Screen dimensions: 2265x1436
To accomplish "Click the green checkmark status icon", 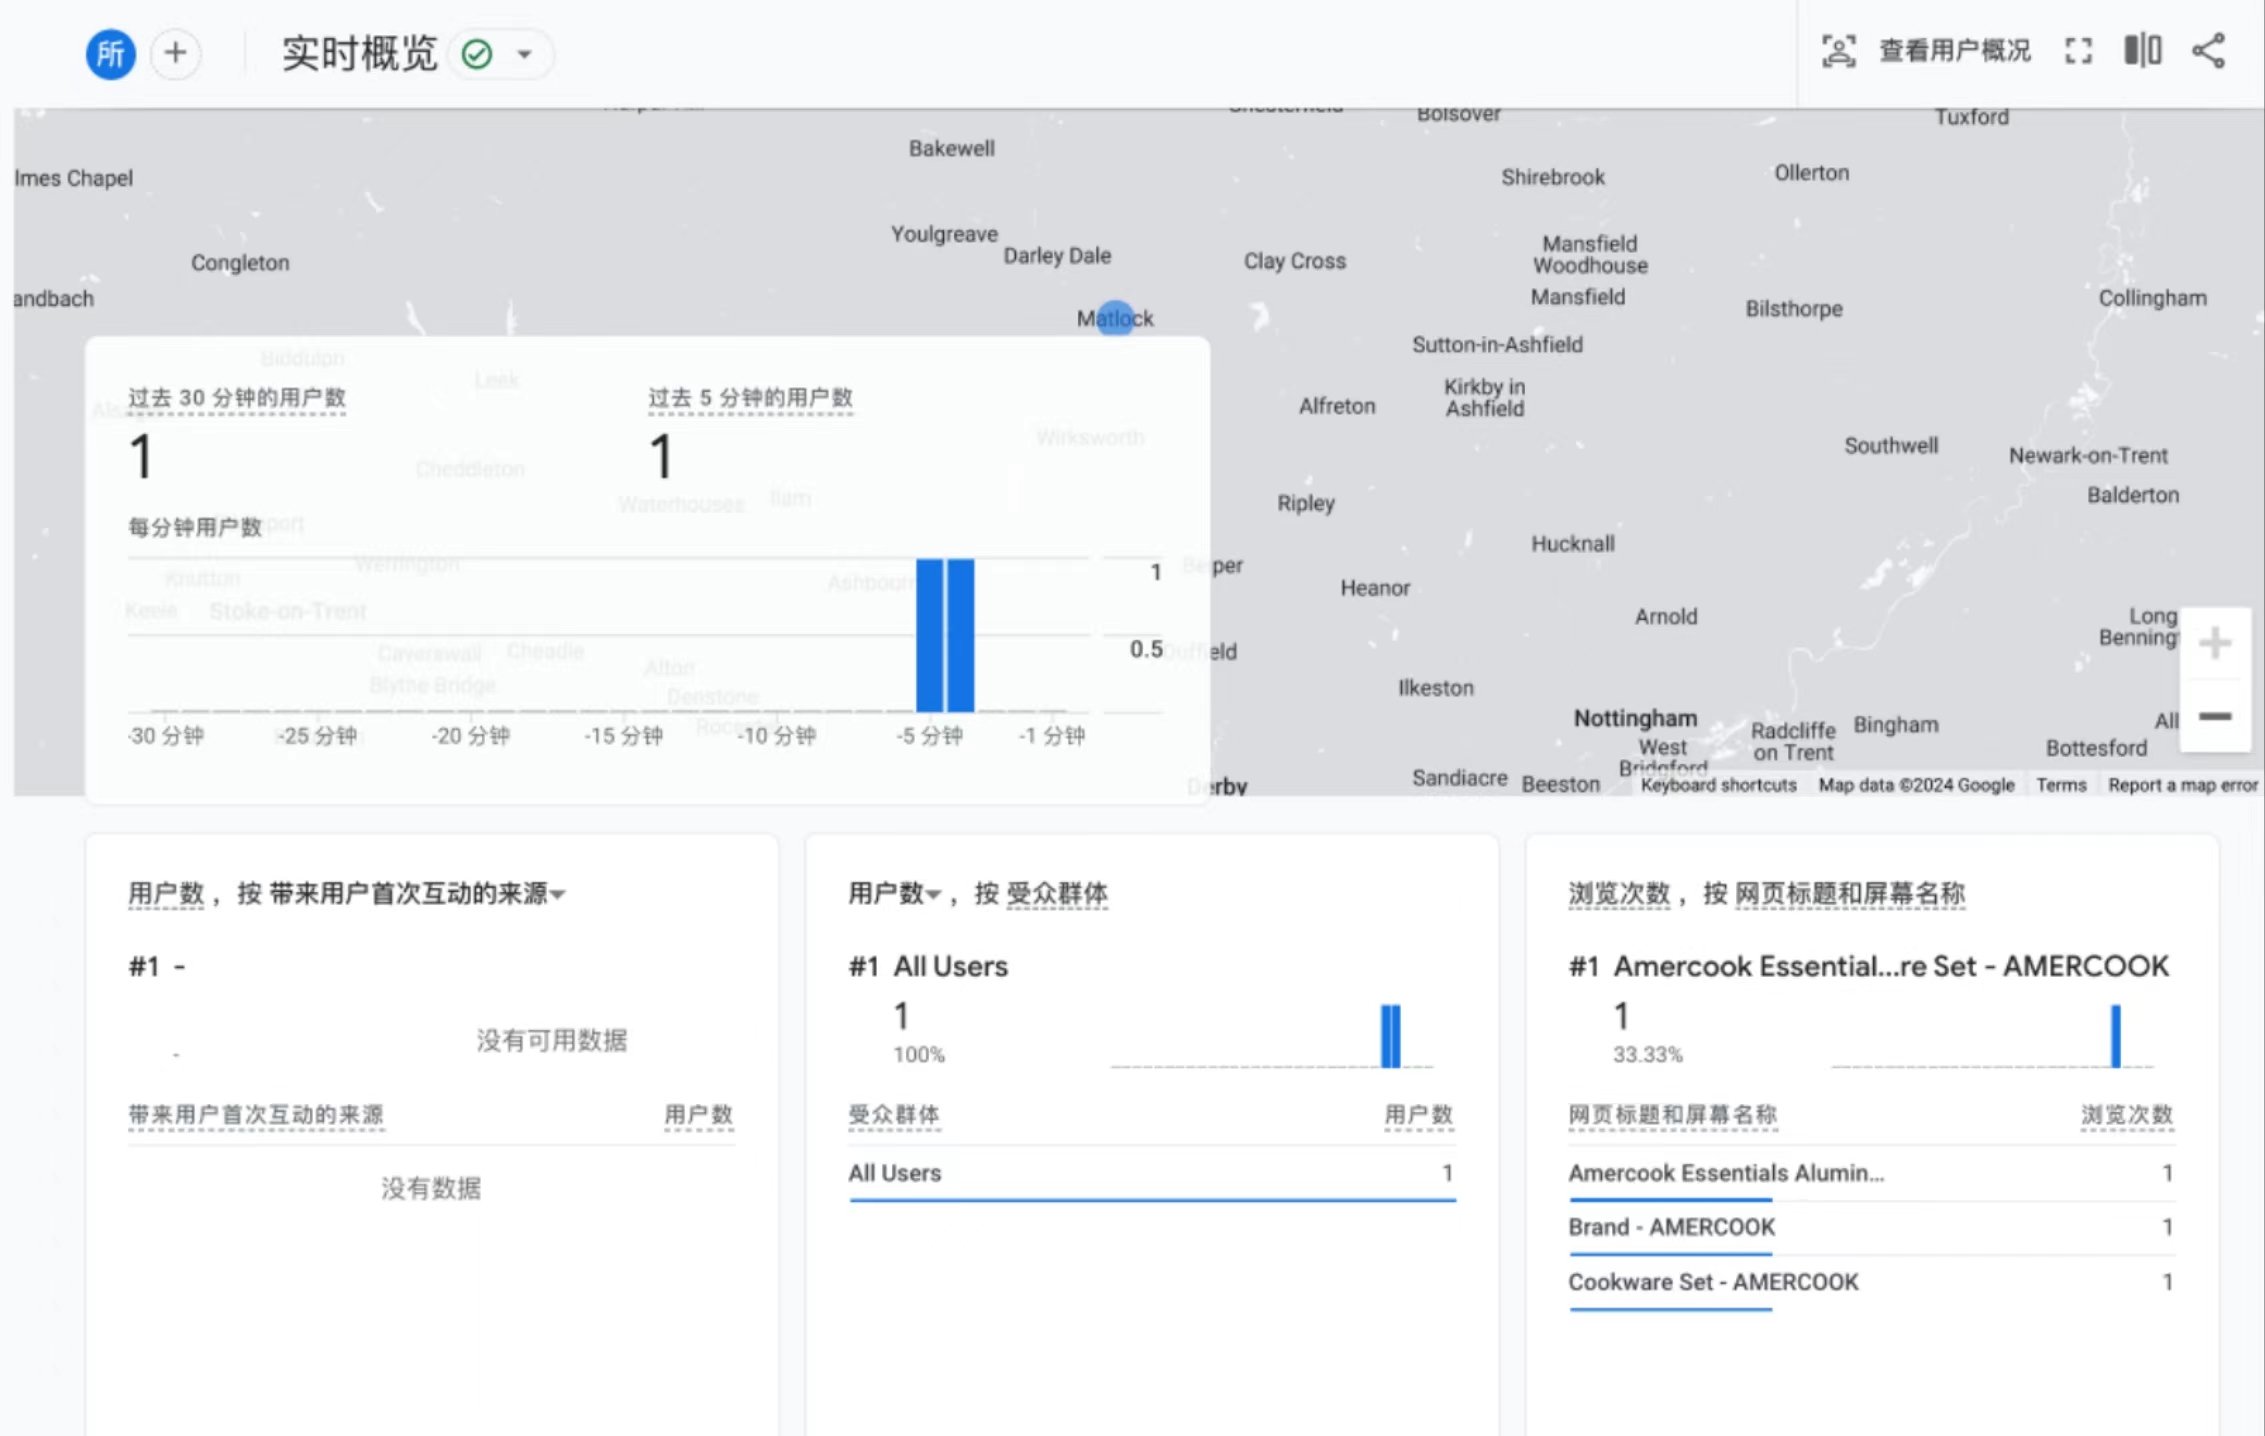I will (x=477, y=54).
